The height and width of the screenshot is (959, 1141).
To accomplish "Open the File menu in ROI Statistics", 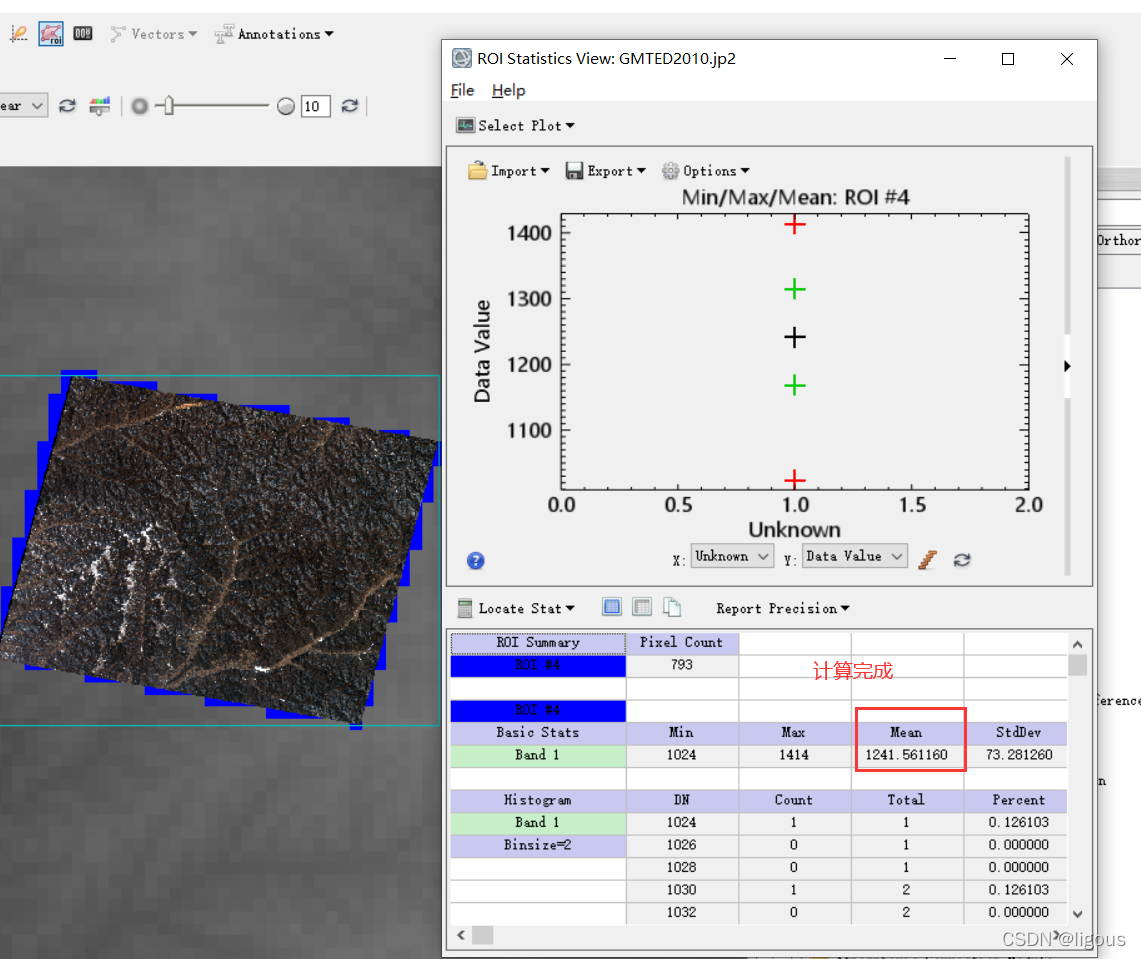I will (x=462, y=90).
